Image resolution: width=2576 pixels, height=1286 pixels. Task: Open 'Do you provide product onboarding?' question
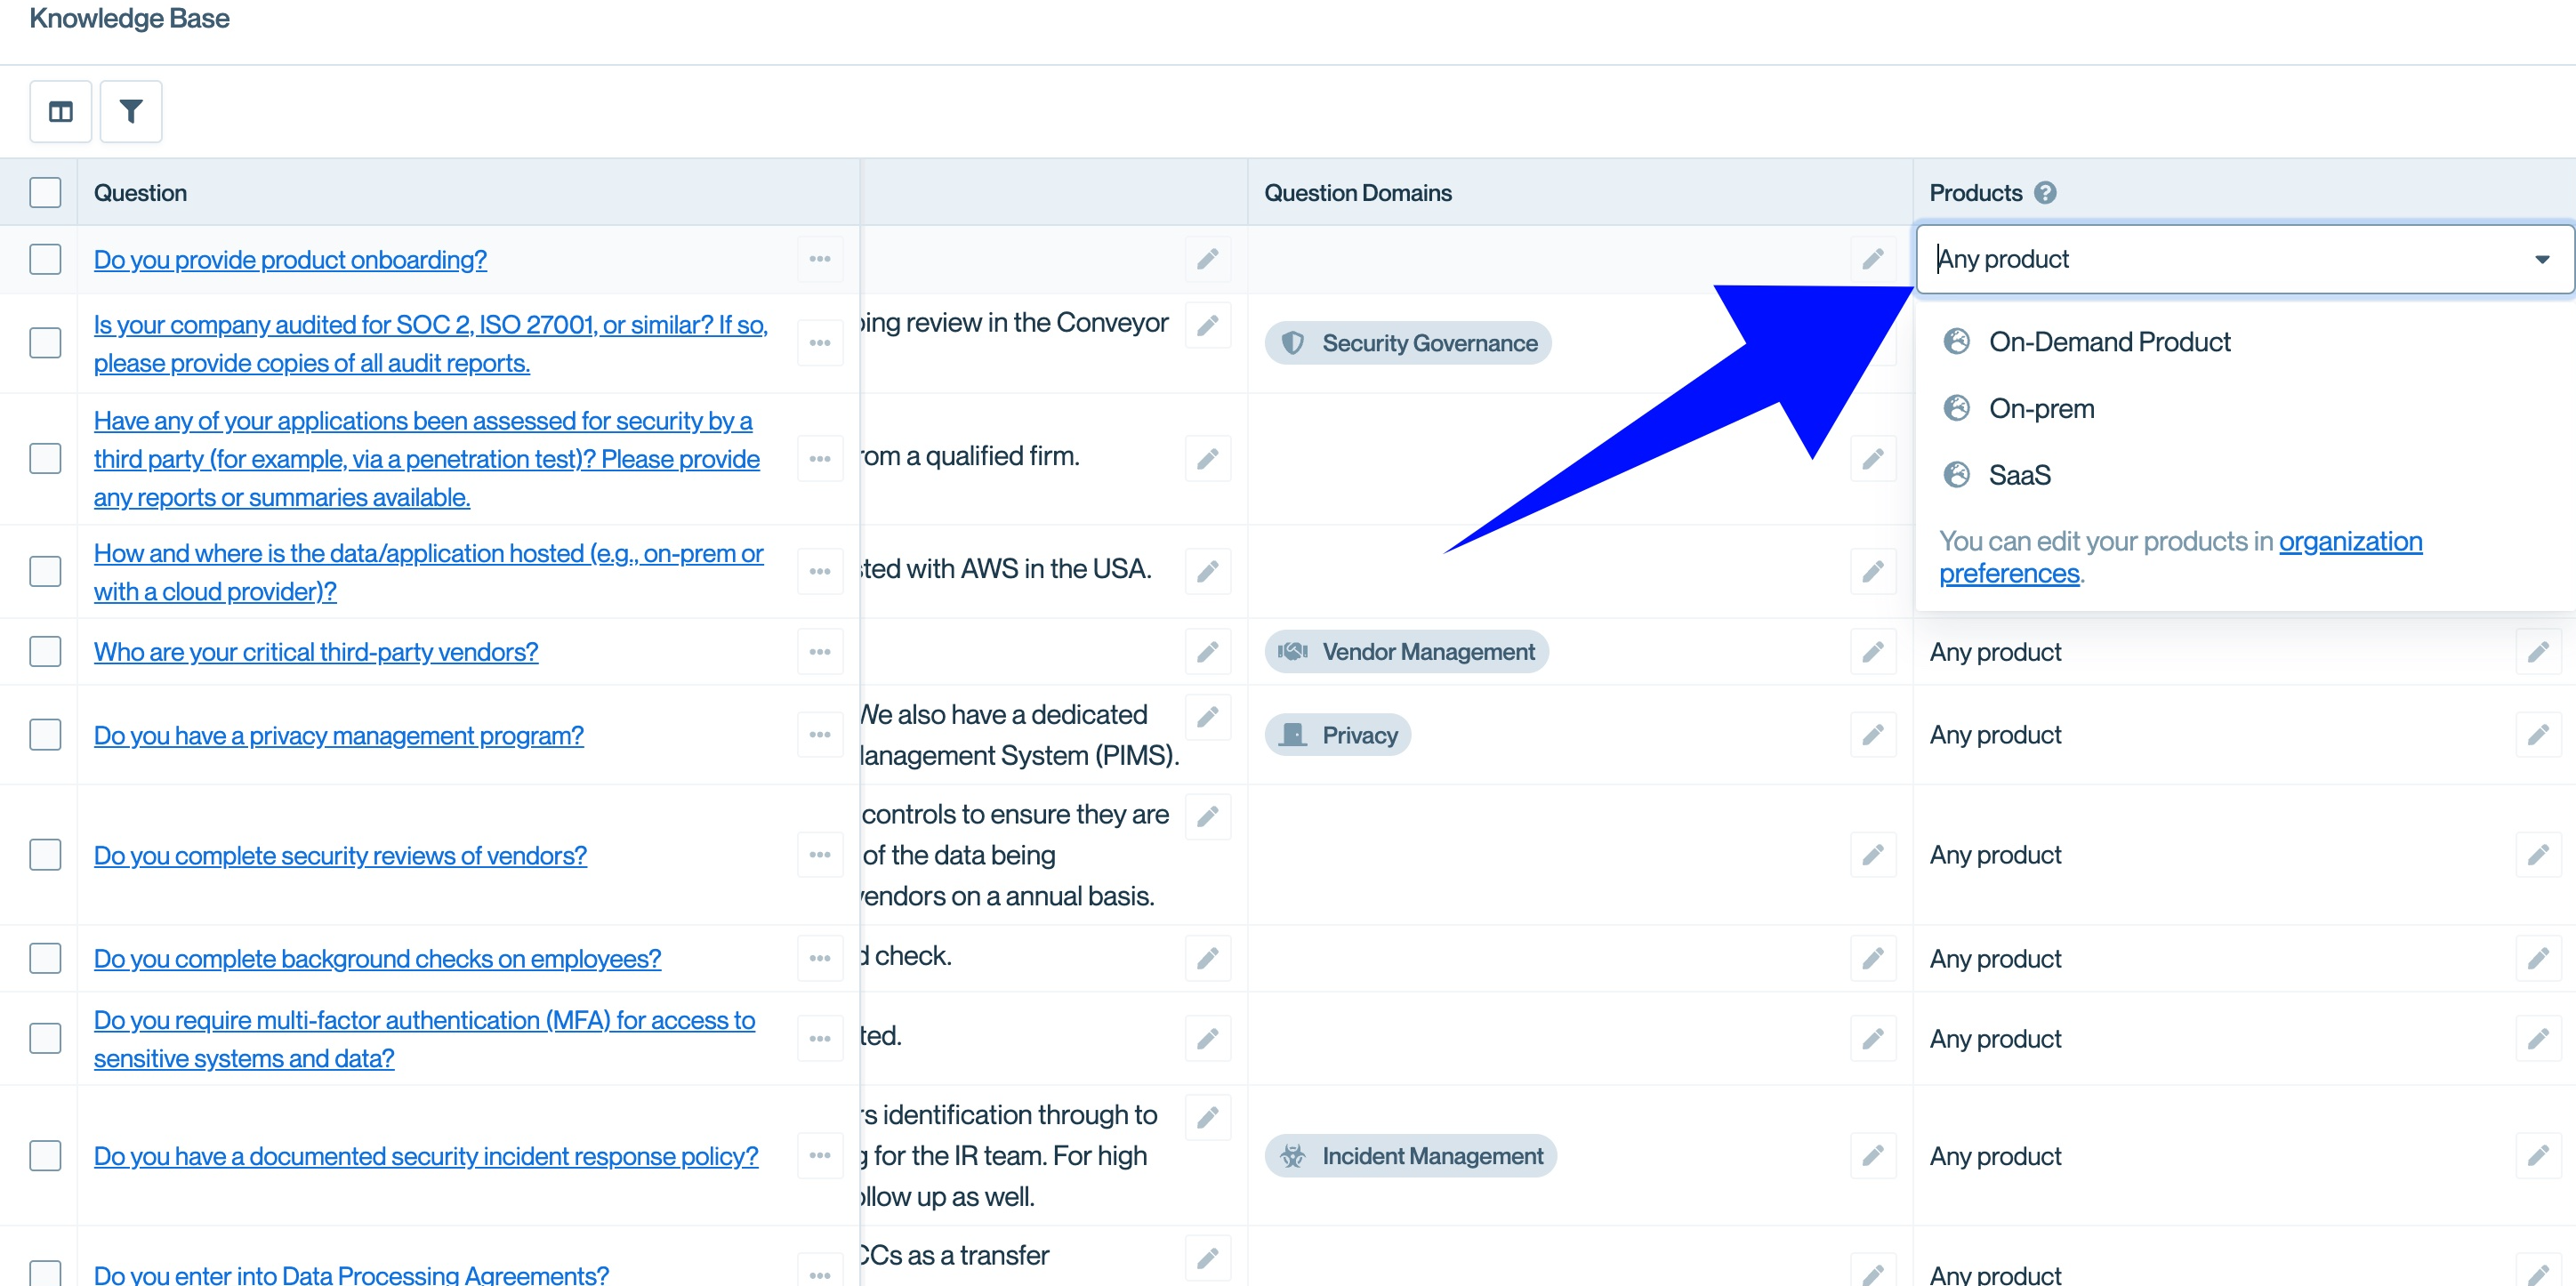tap(290, 259)
